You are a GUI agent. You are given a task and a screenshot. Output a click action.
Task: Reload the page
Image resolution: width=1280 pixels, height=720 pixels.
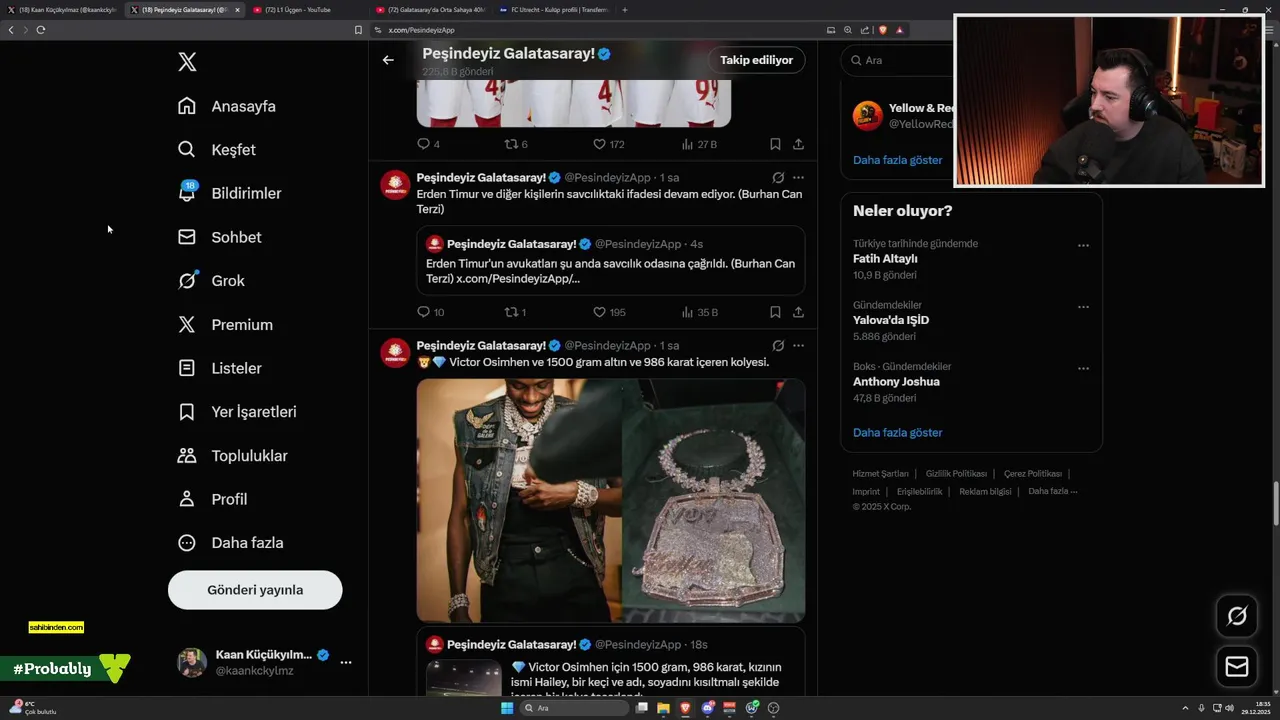pyautogui.click(x=41, y=30)
